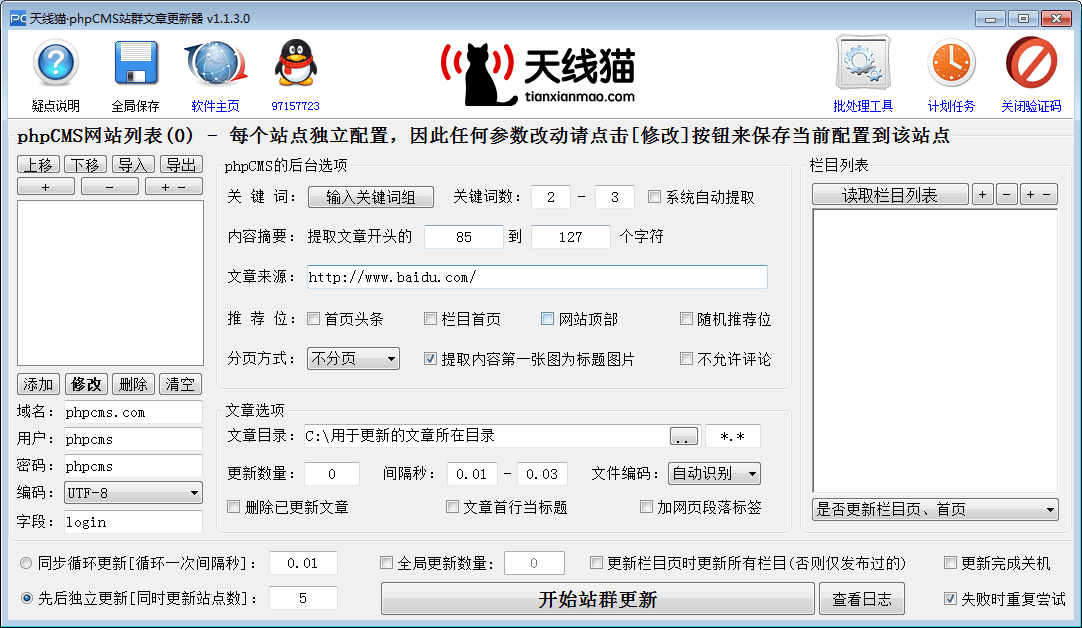Click the 关键词数 minimum field 2

tap(551, 197)
